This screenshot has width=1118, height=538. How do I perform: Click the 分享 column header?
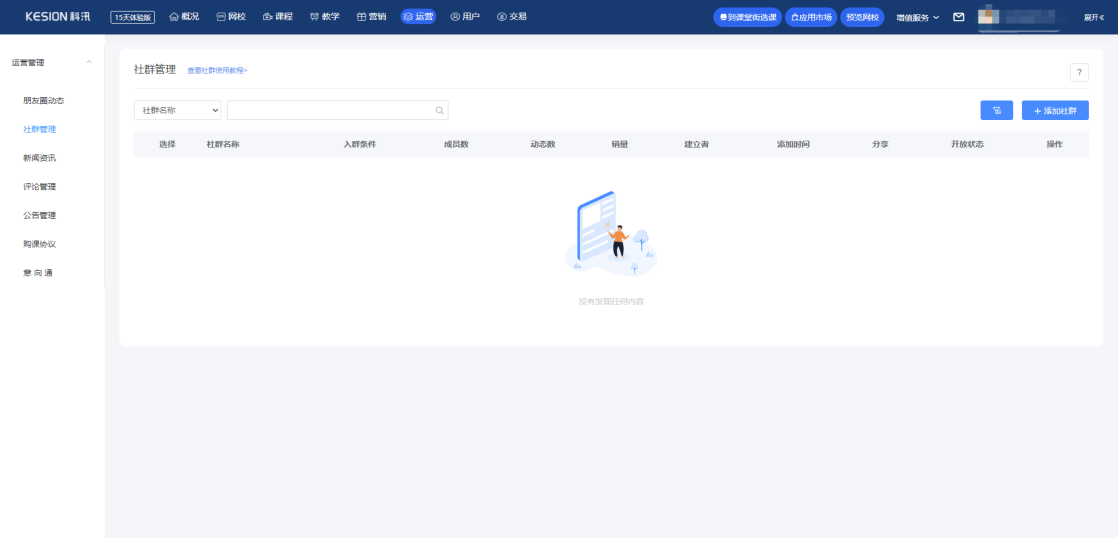click(x=880, y=144)
